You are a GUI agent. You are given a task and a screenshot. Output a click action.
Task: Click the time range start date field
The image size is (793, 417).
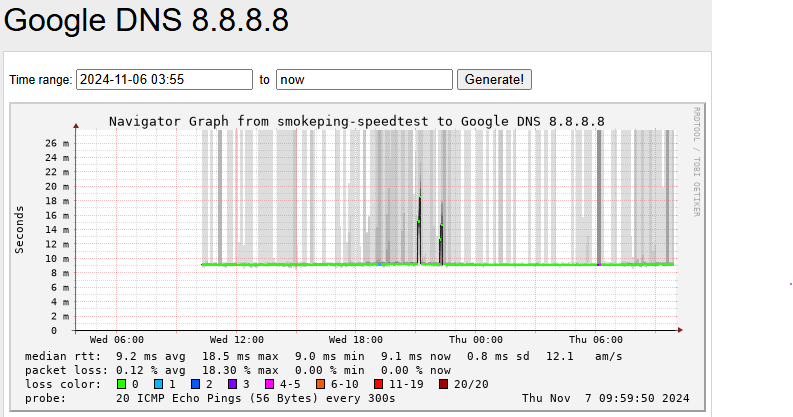pyautogui.click(x=164, y=80)
